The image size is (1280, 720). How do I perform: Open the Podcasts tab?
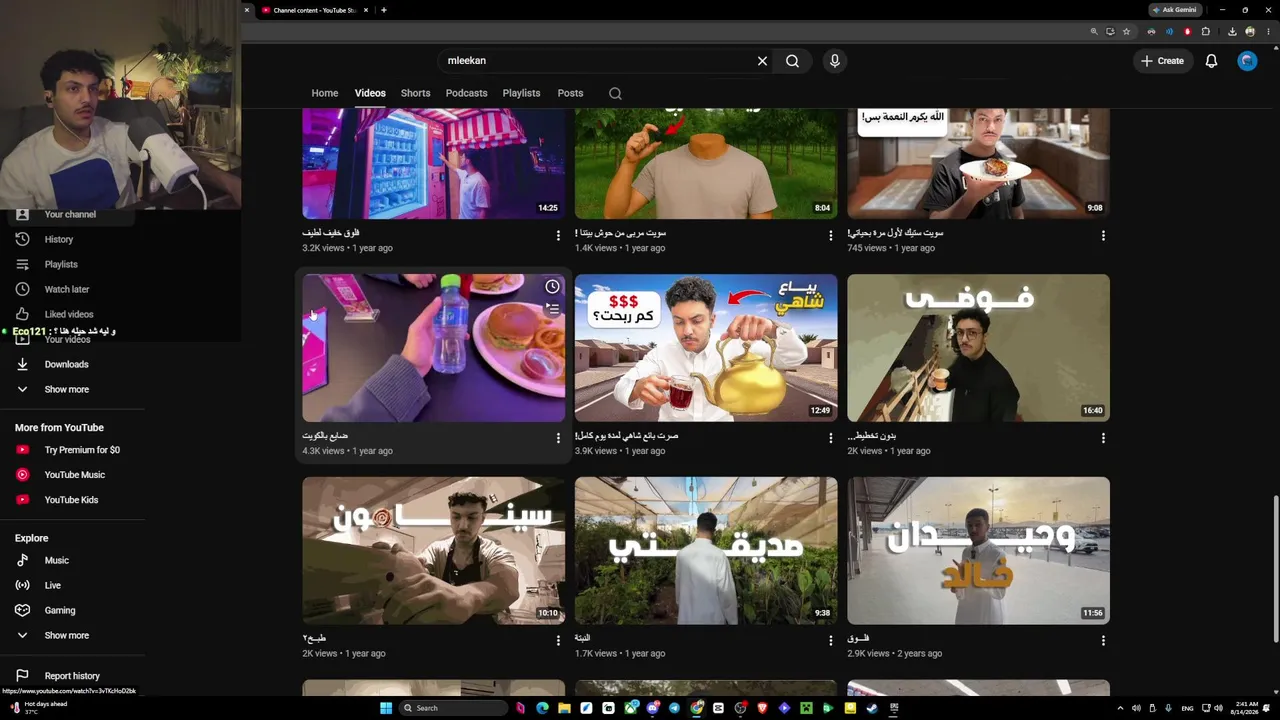point(466,93)
